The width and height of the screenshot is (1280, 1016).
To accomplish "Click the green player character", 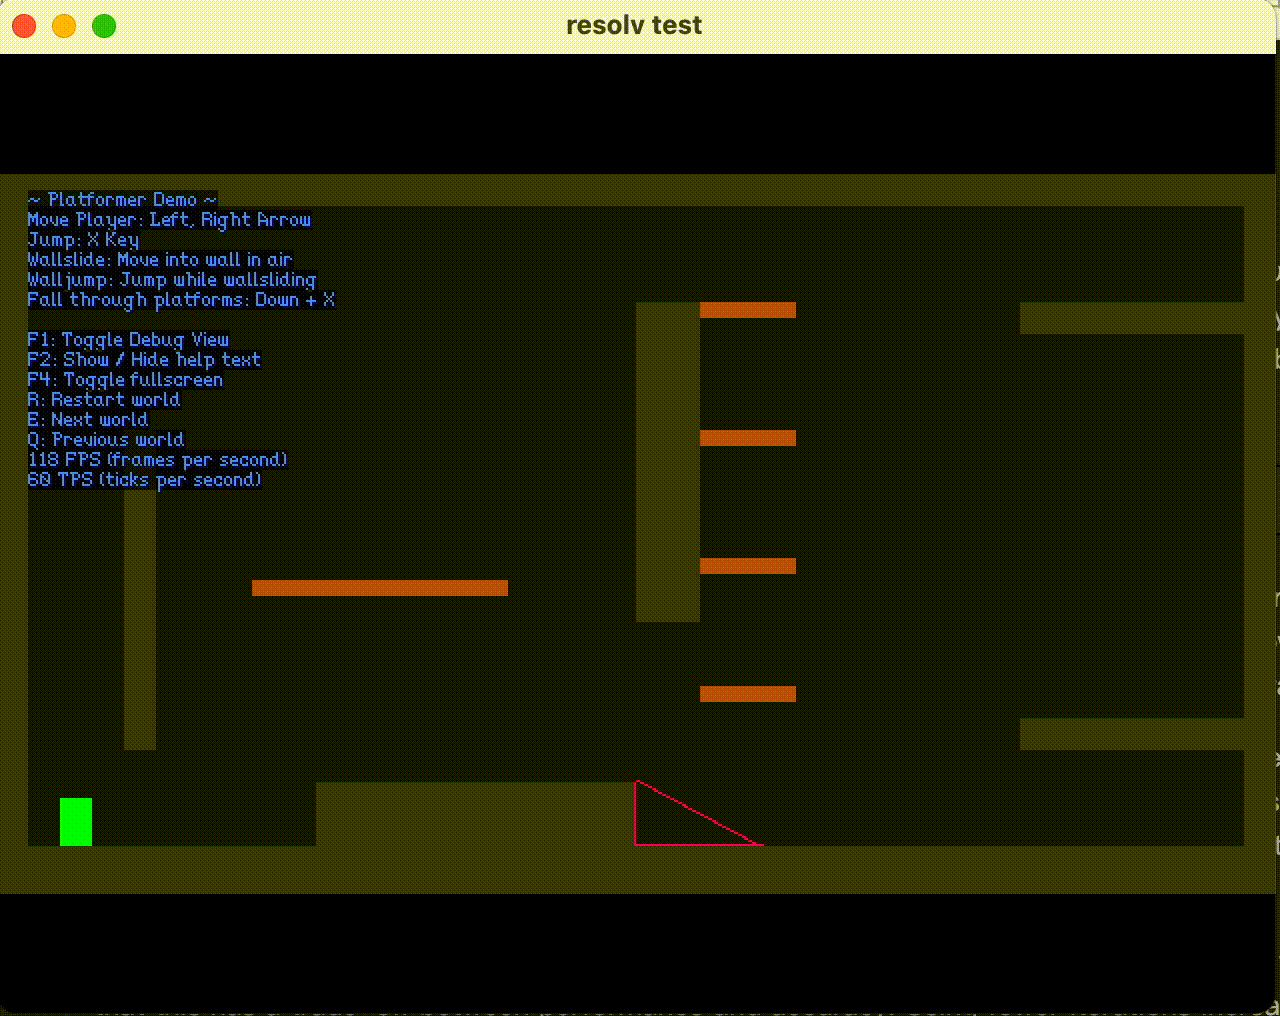I will pos(75,820).
